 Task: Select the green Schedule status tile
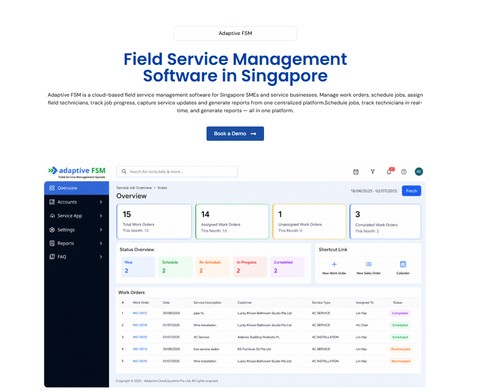(x=175, y=267)
